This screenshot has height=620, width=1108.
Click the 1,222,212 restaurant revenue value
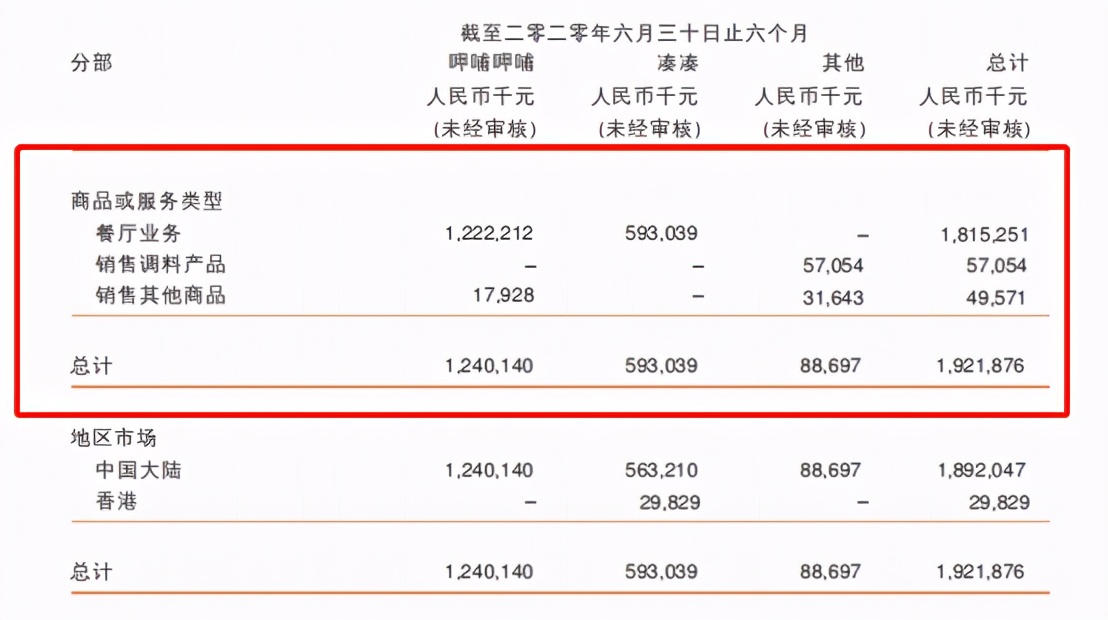pyautogui.click(x=489, y=234)
